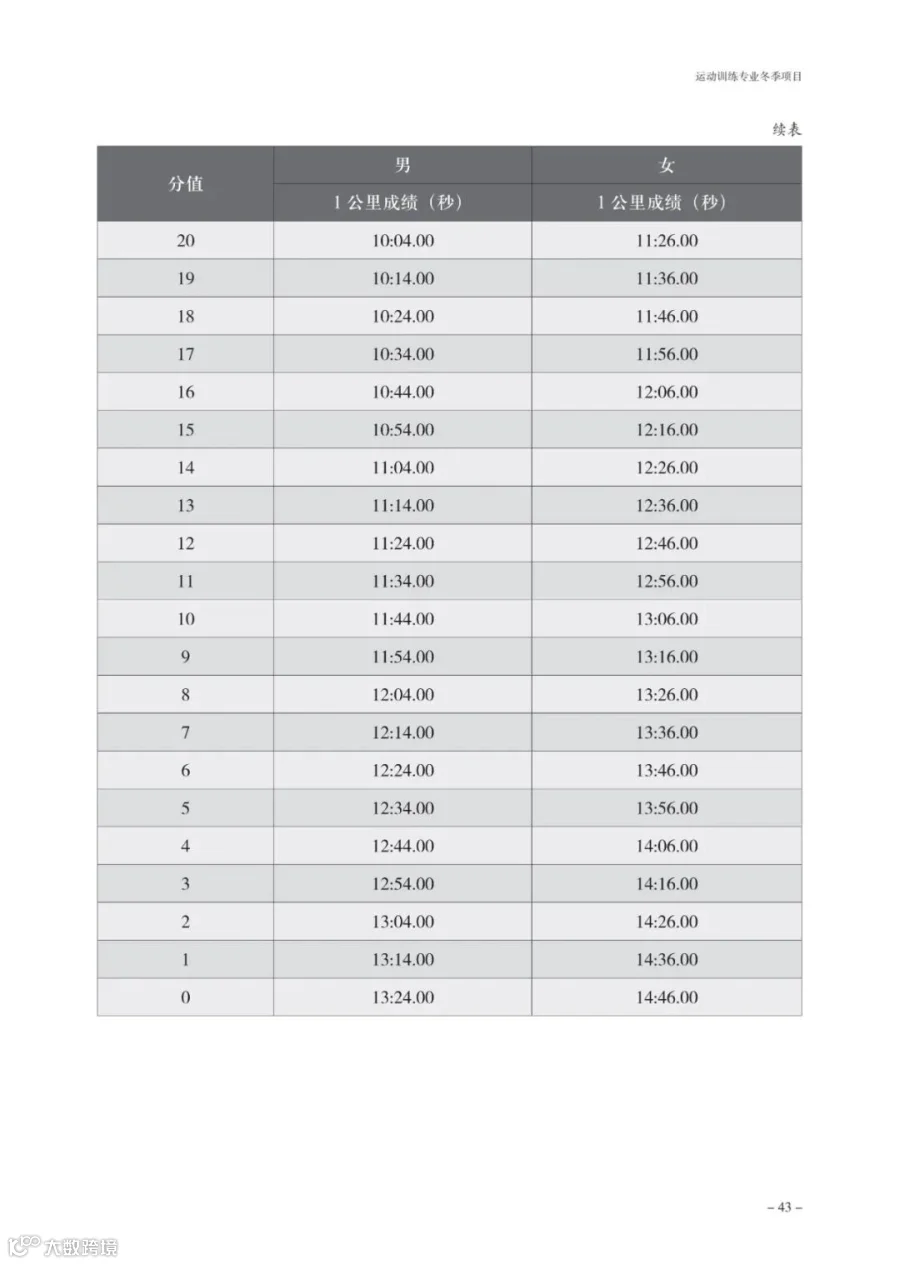Click the female 1公里成绩（秒） subheader
Viewport: 900px width, 1264px height.
coord(667,203)
